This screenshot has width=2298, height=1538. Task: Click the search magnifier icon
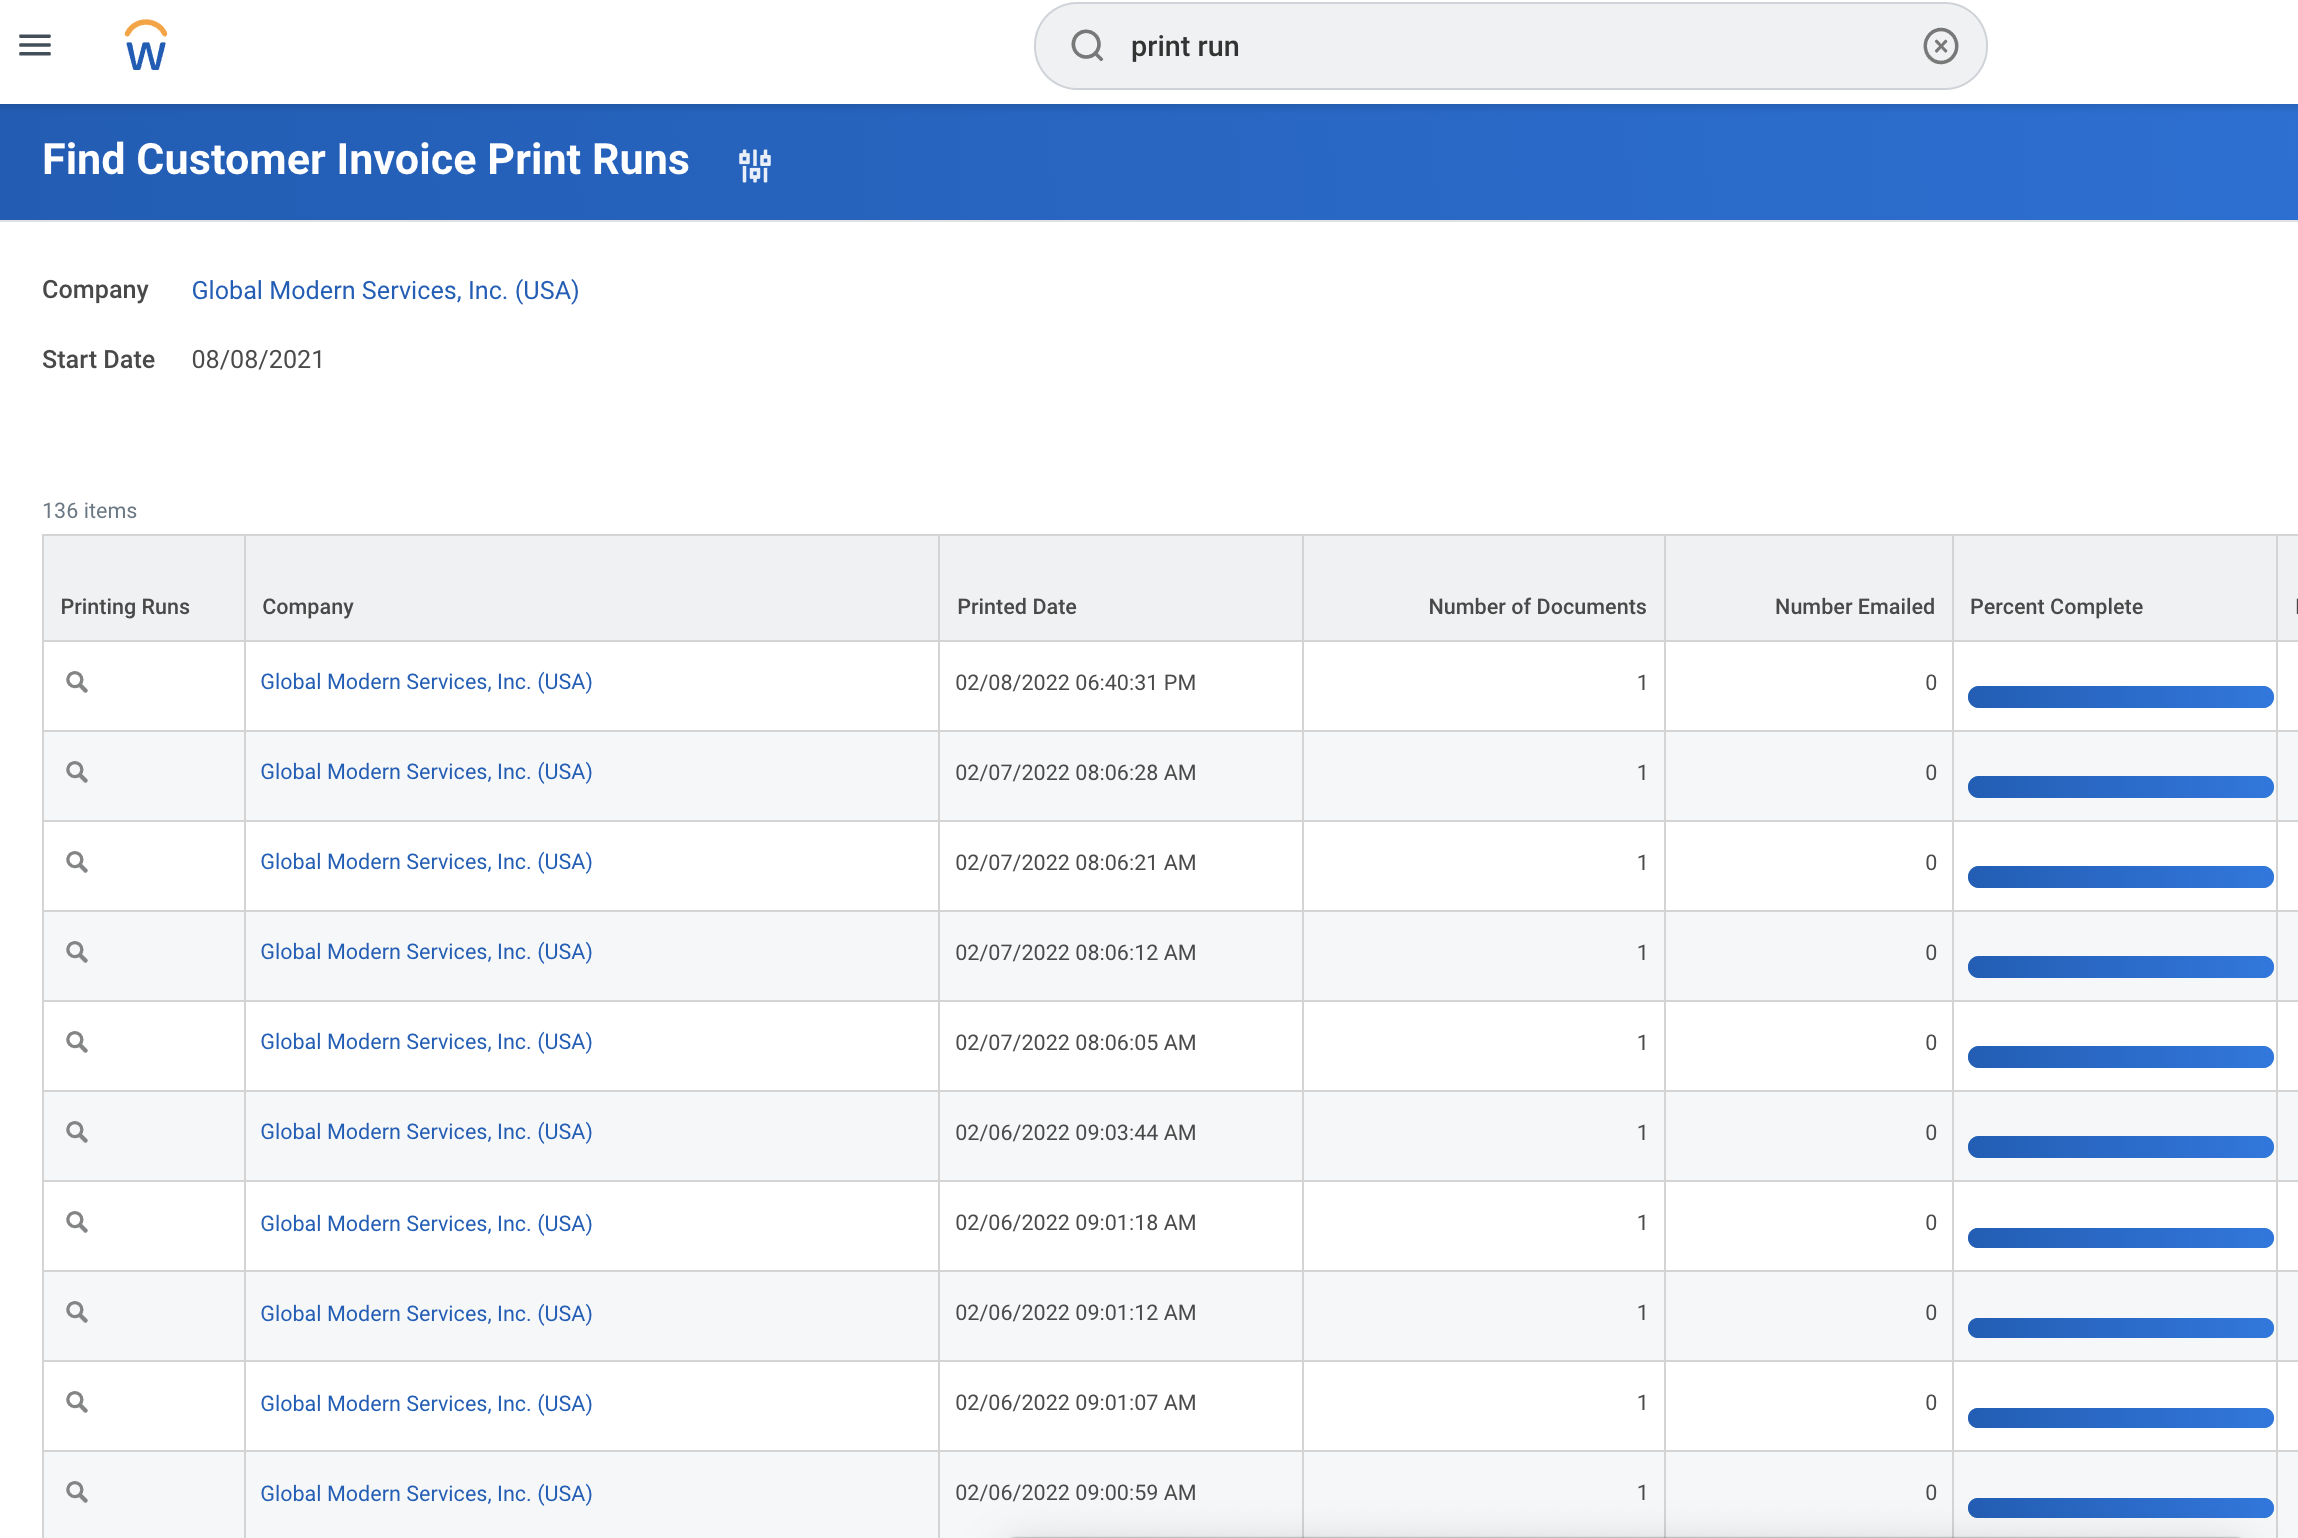tap(1087, 46)
